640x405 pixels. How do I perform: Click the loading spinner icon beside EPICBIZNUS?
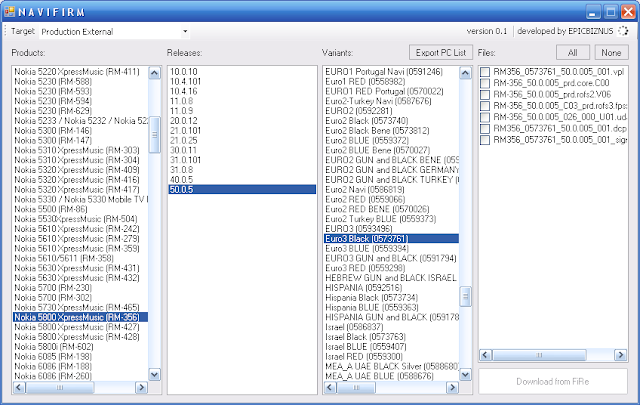point(623,31)
